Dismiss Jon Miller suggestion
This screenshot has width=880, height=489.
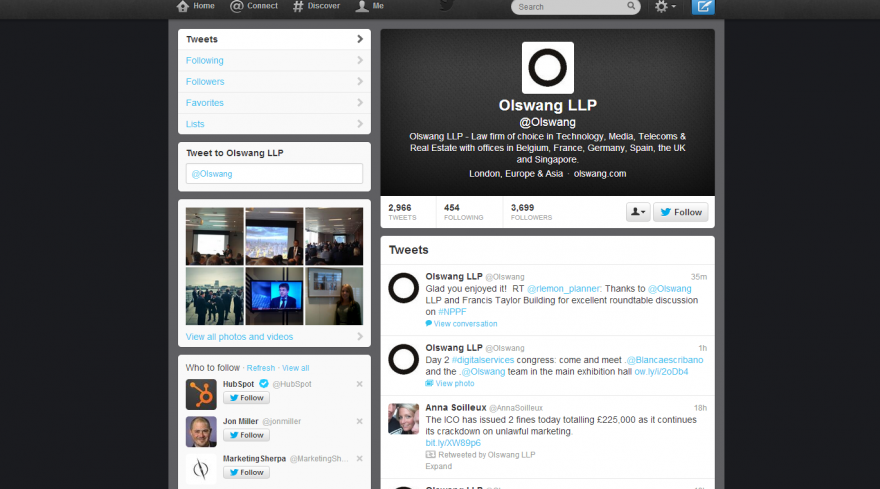click(359, 421)
